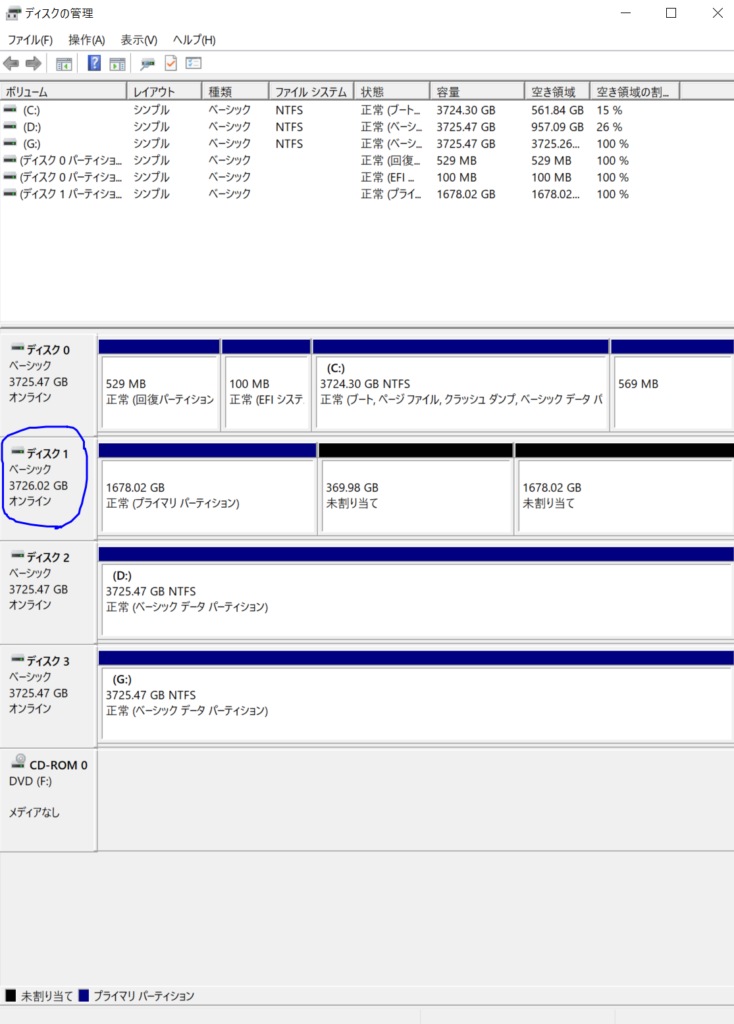Open the 表示(V) menu
This screenshot has height=1024, width=734.
[139, 40]
